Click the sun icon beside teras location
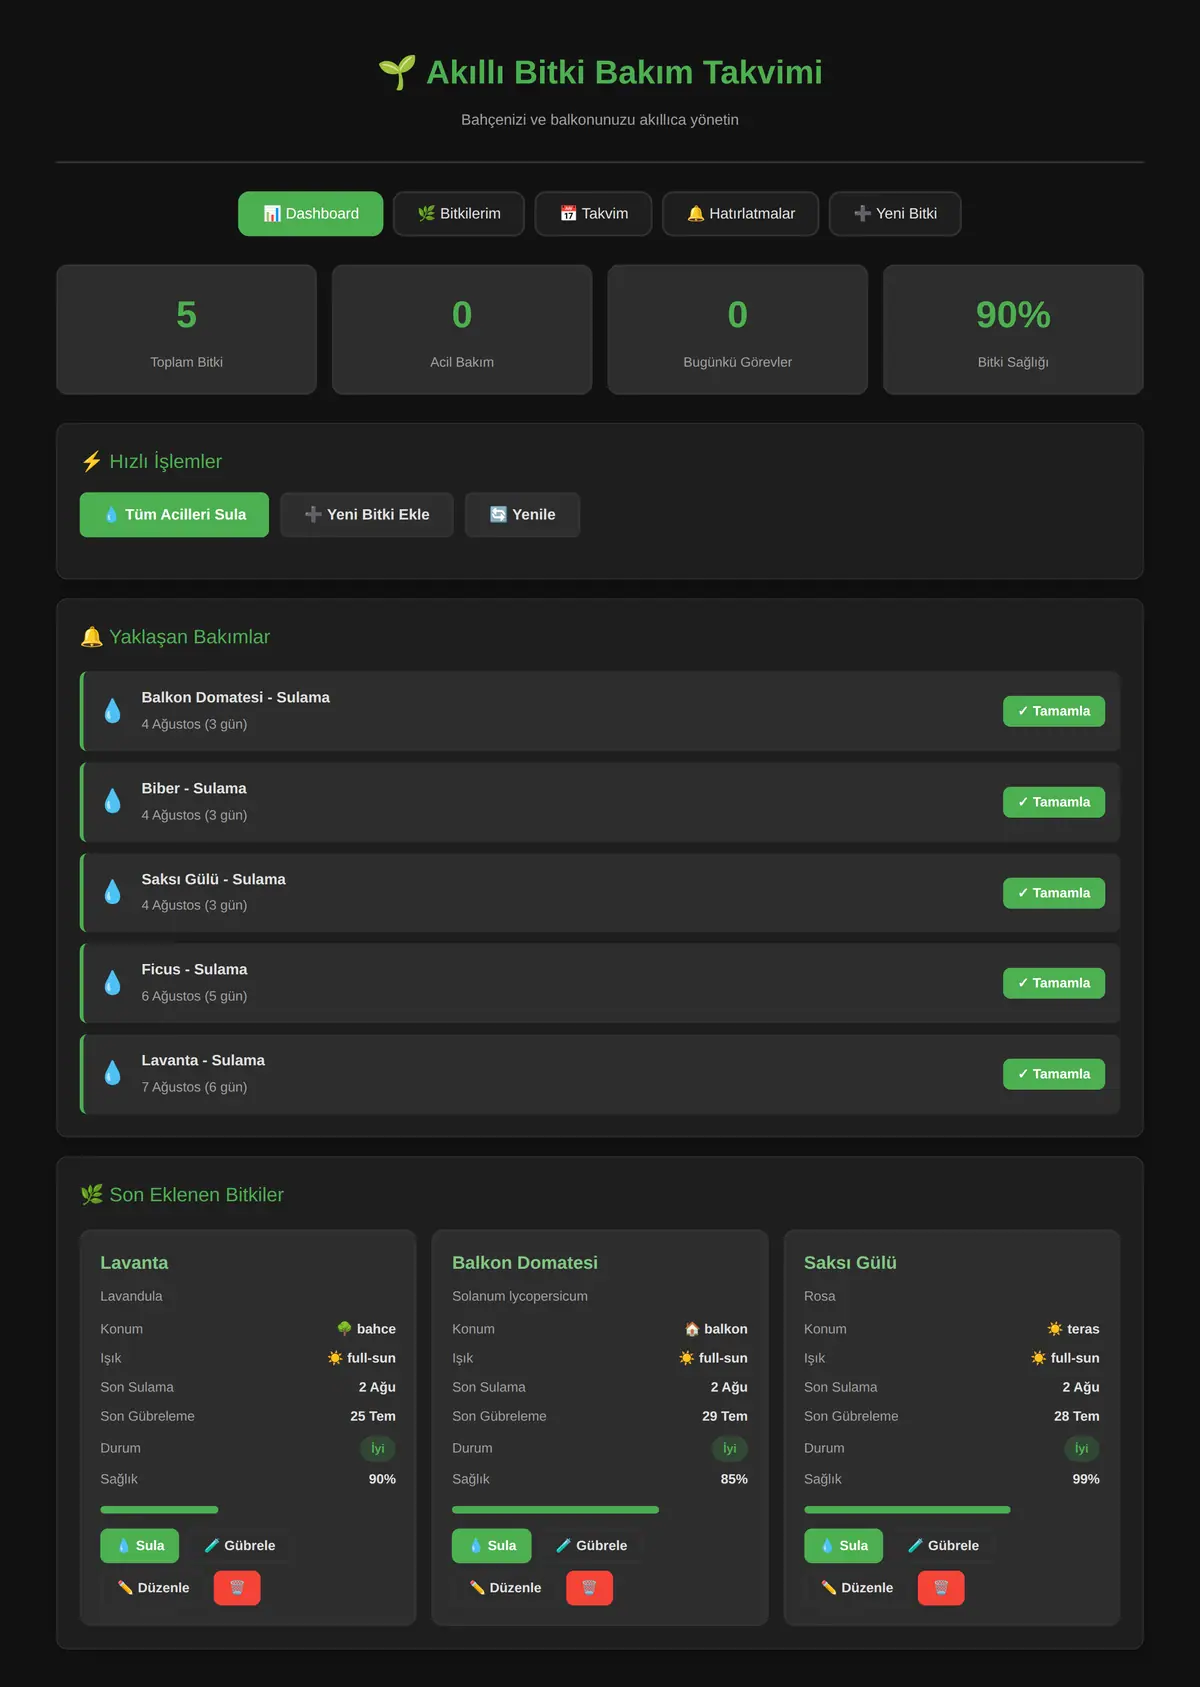 point(1055,1329)
